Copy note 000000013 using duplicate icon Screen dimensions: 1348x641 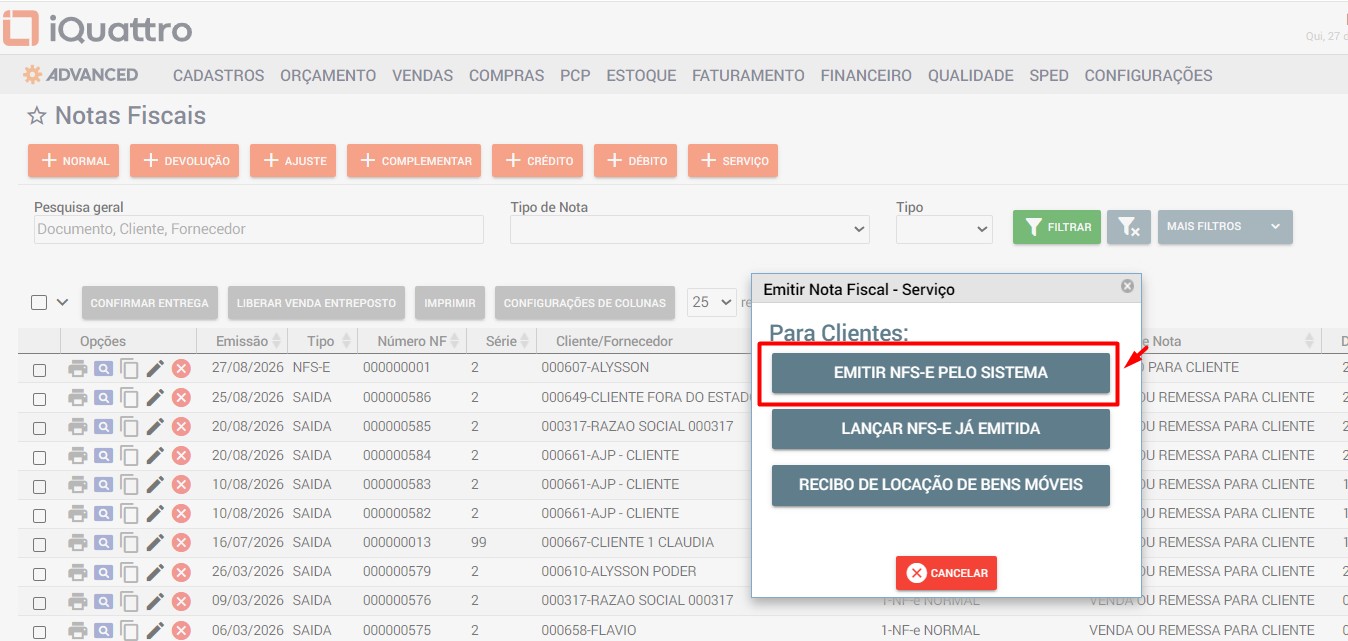(x=130, y=542)
